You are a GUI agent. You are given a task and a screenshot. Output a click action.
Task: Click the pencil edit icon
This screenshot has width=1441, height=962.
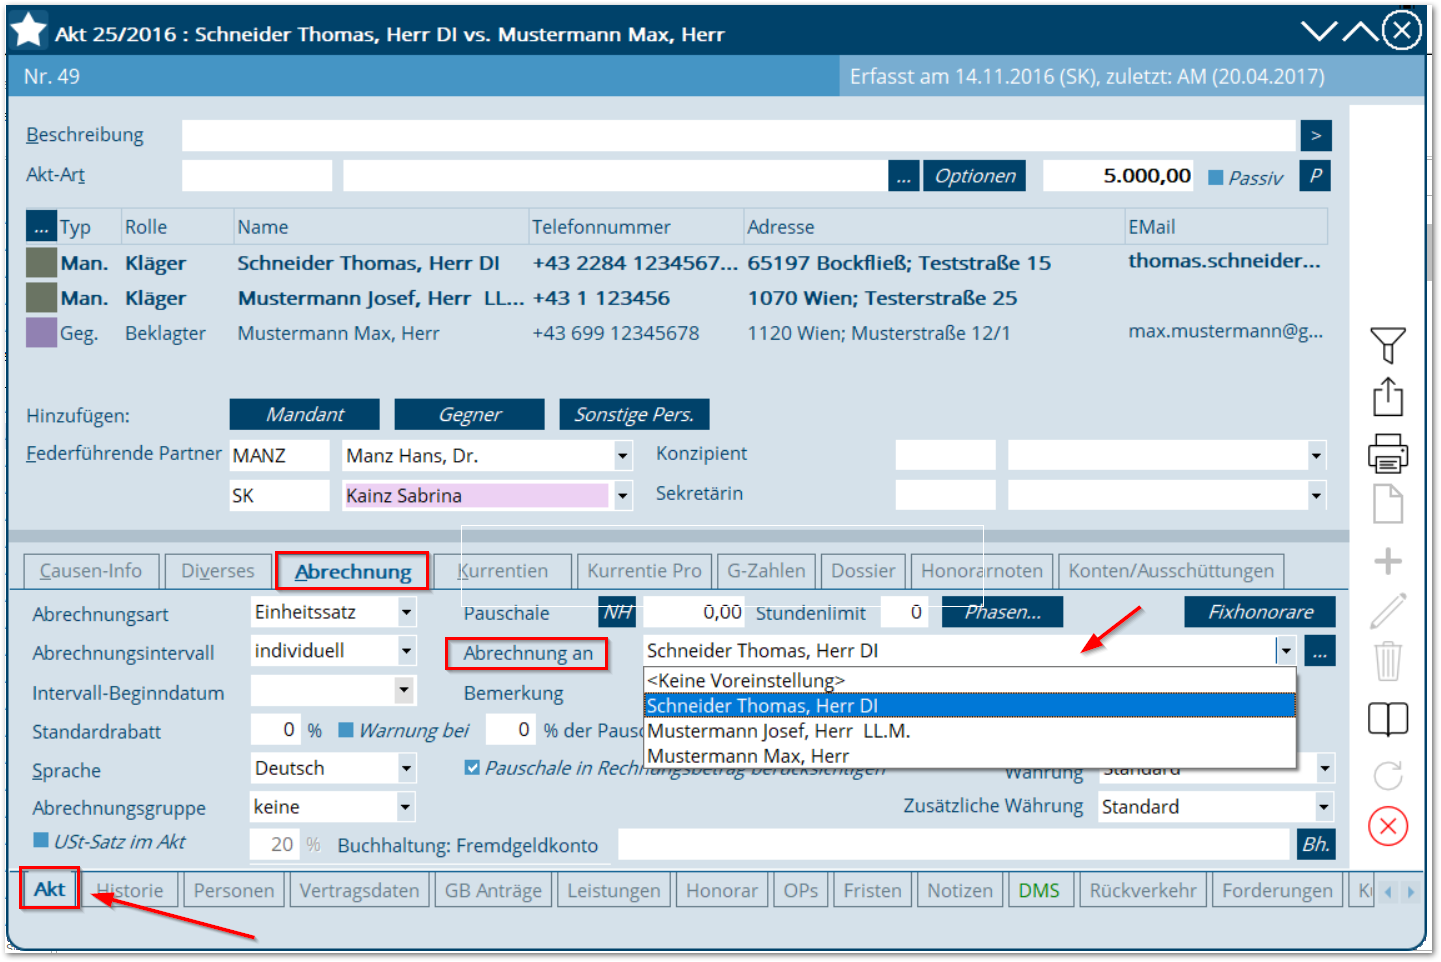click(1387, 610)
